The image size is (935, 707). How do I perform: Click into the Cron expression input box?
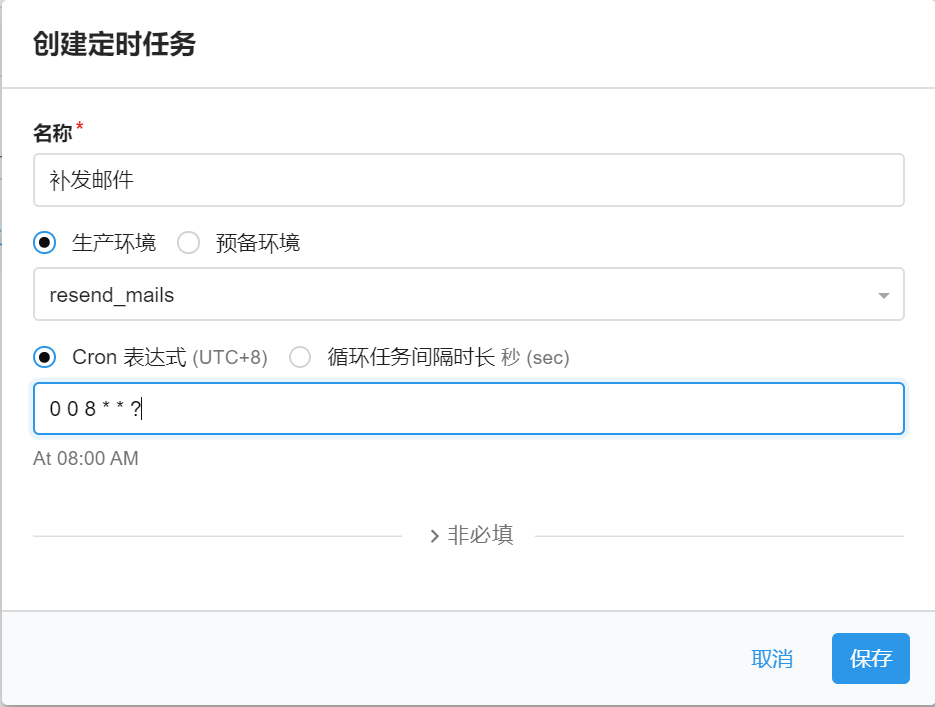point(468,408)
